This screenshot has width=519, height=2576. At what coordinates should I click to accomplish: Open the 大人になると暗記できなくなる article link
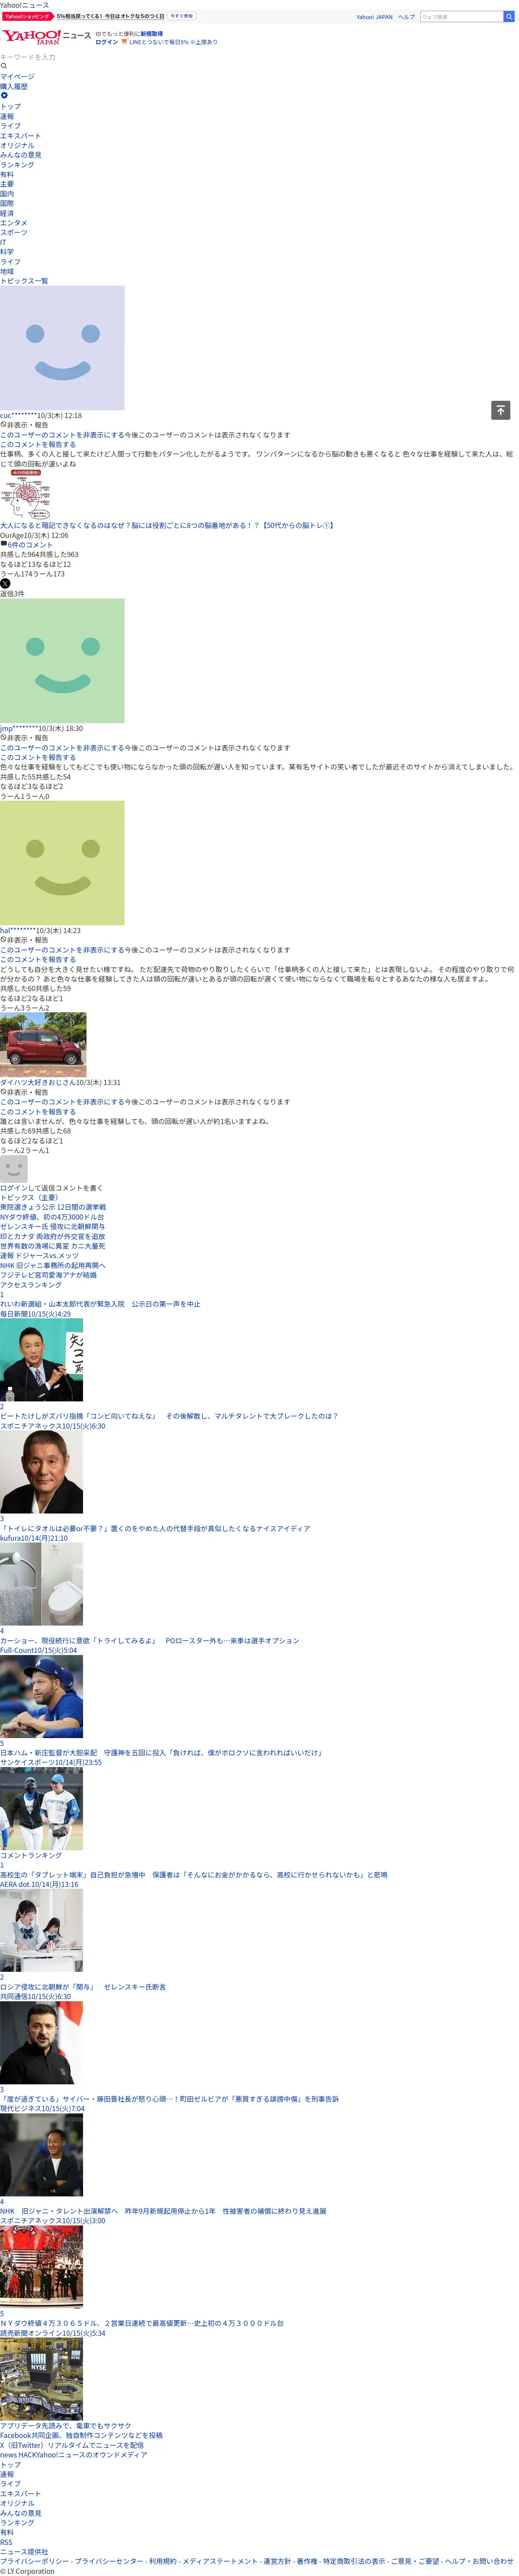click(167, 525)
